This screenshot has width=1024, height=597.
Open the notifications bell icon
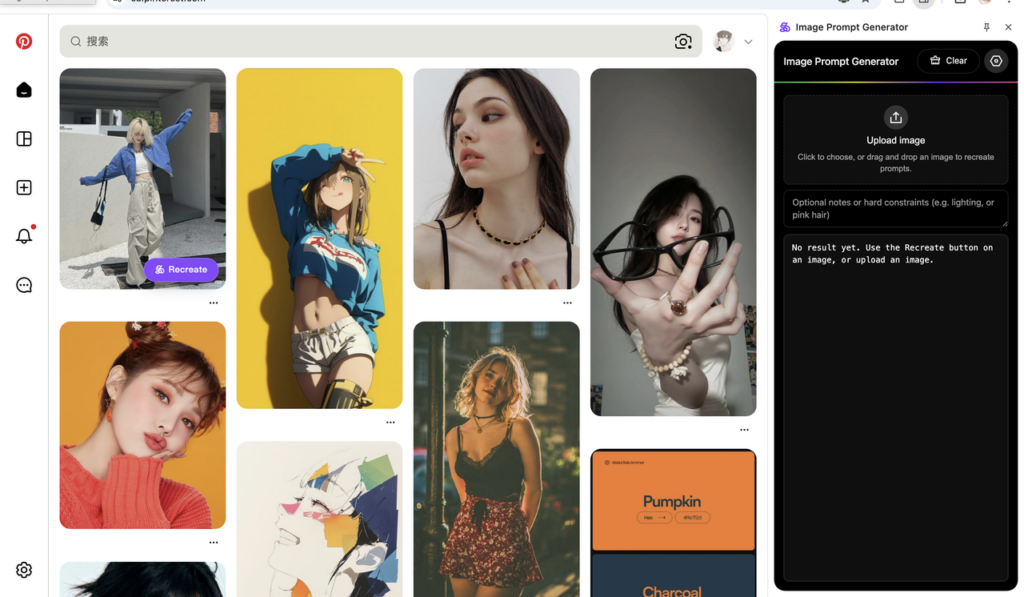tap(24, 236)
